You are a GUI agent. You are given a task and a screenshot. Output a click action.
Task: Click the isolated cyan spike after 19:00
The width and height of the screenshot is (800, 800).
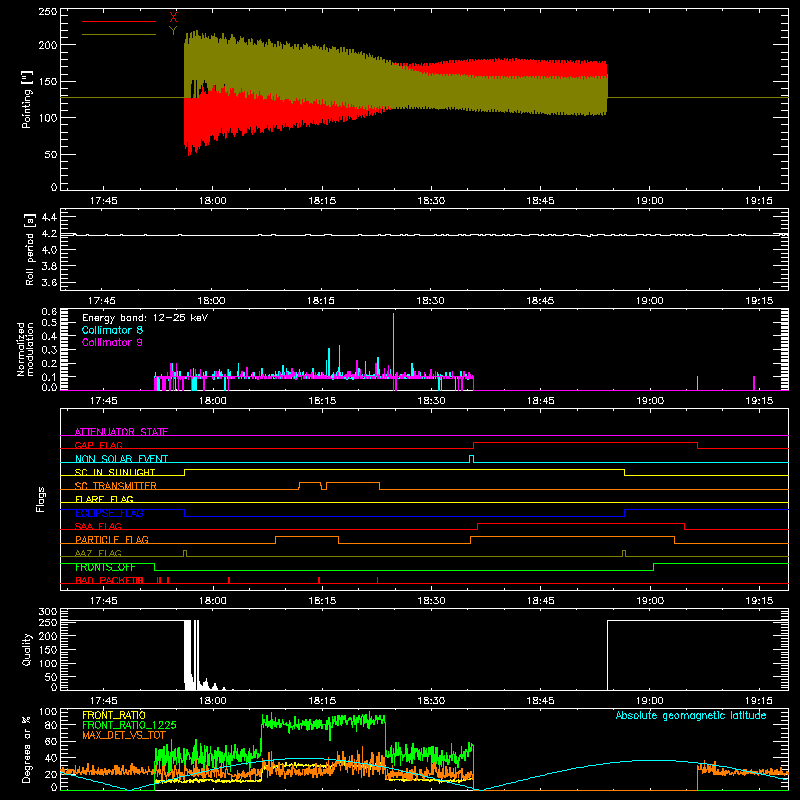coord(697,383)
